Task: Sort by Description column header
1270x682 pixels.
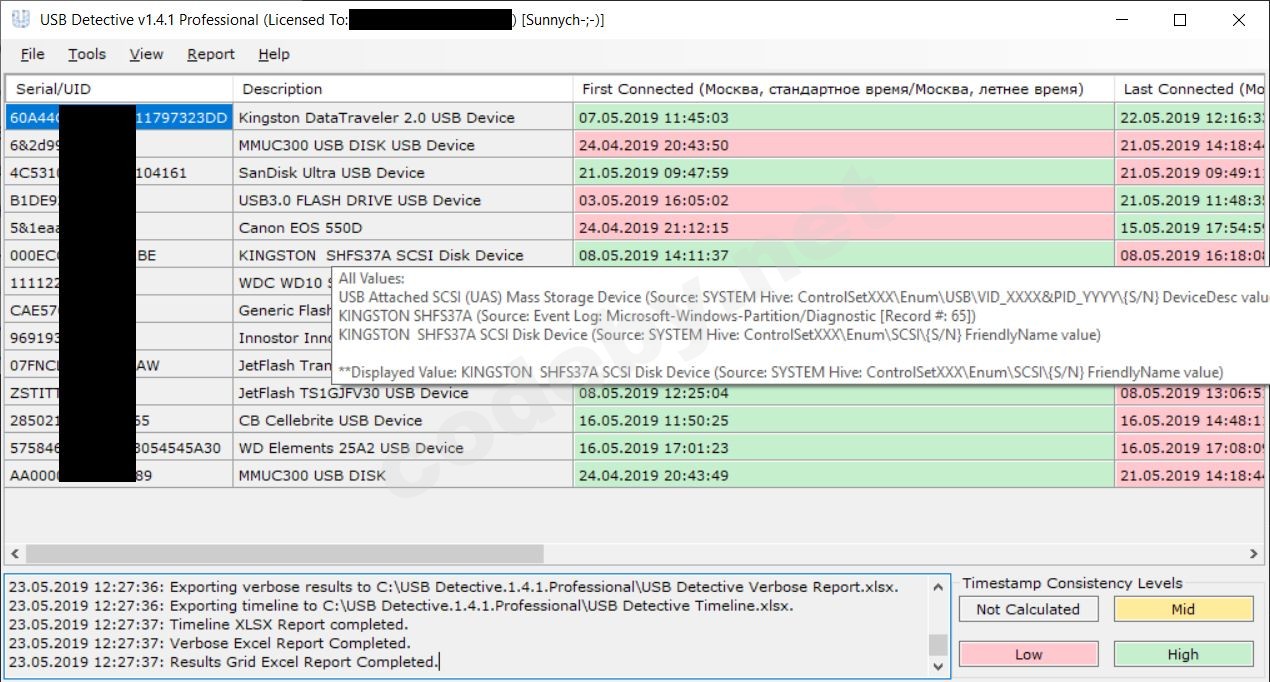Action: [403, 89]
